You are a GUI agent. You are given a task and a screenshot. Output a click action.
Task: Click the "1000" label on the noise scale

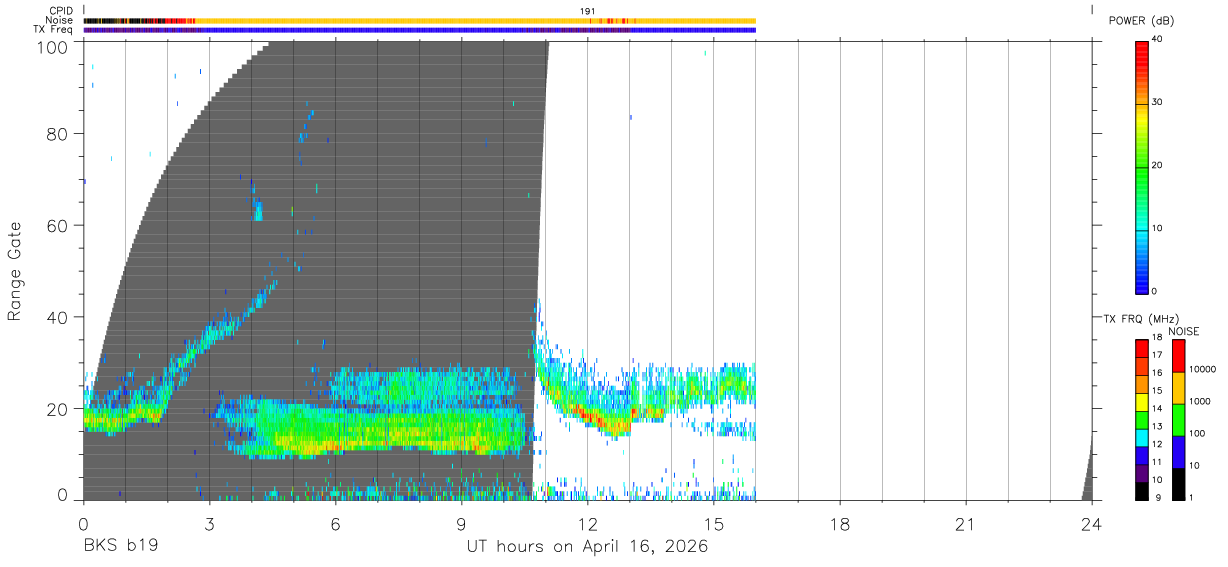(1200, 401)
